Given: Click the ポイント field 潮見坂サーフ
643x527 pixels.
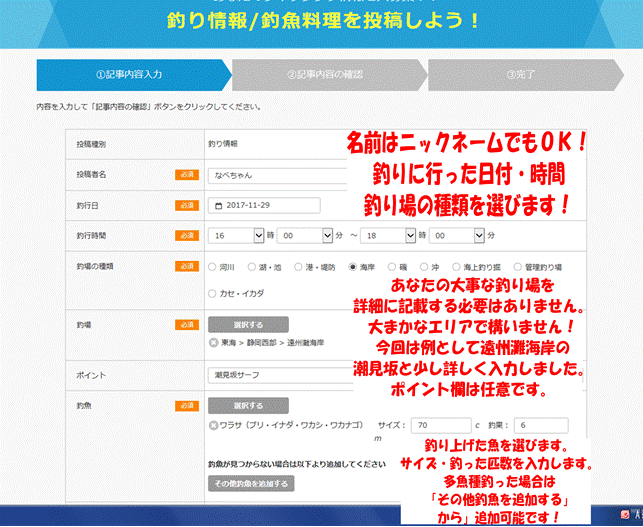Looking at the screenshot, I should click(x=281, y=375).
